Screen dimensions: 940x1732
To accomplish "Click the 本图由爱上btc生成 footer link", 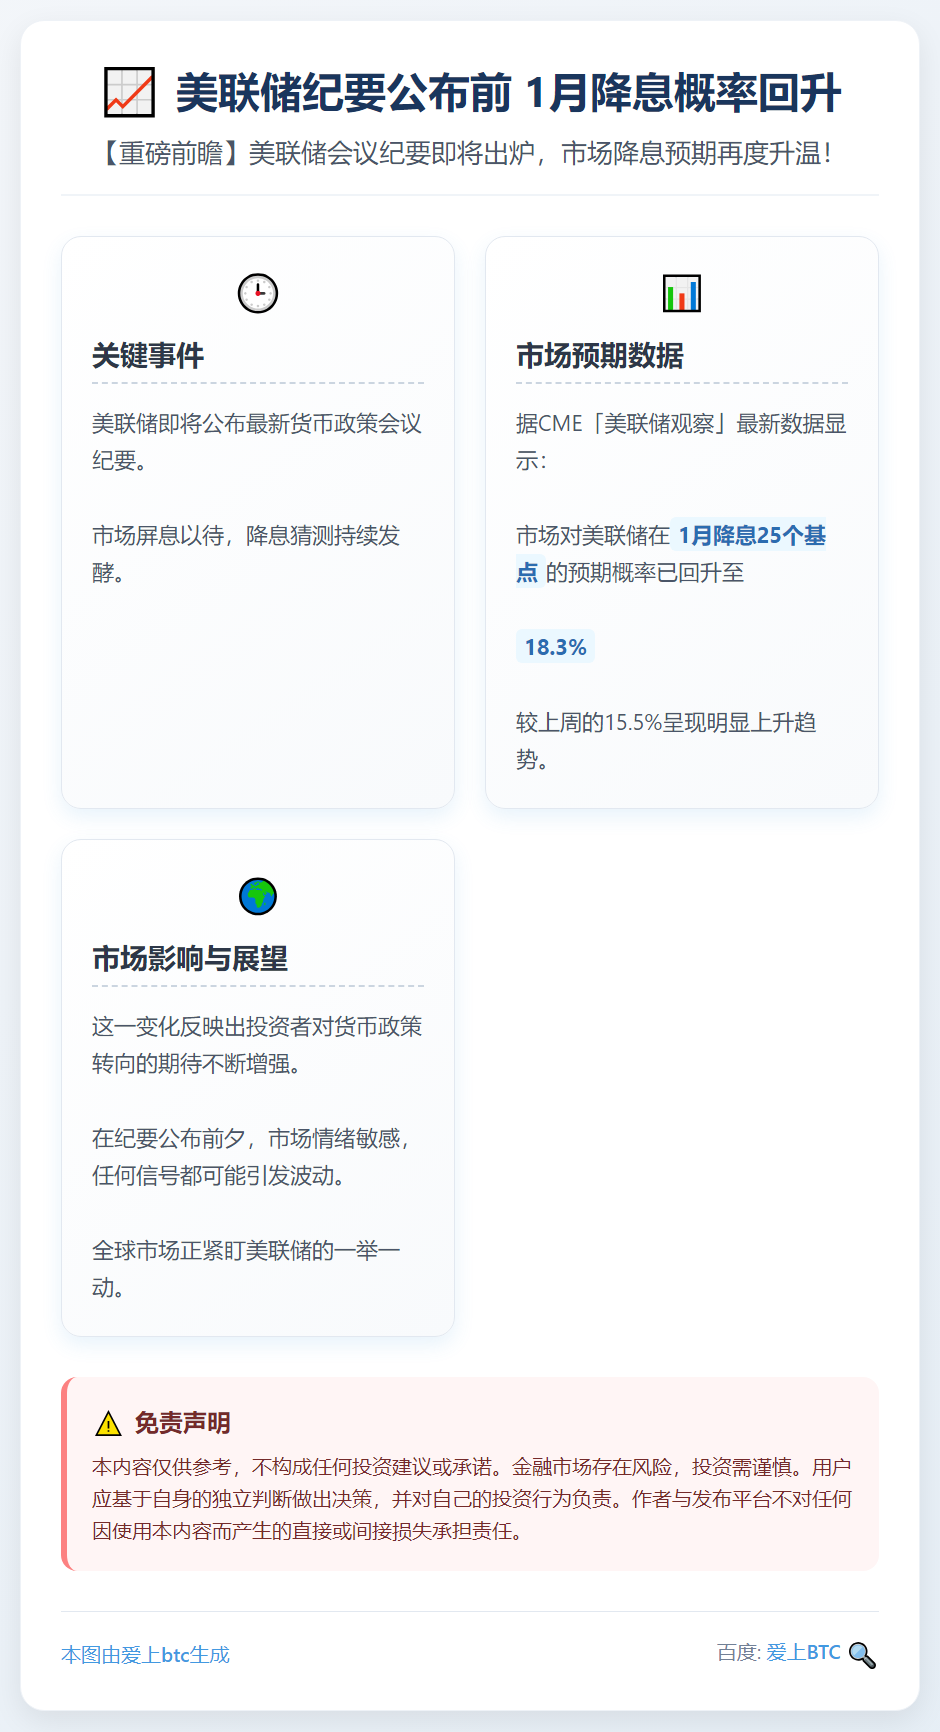I will pyautogui.click(x=146, y=1655).
